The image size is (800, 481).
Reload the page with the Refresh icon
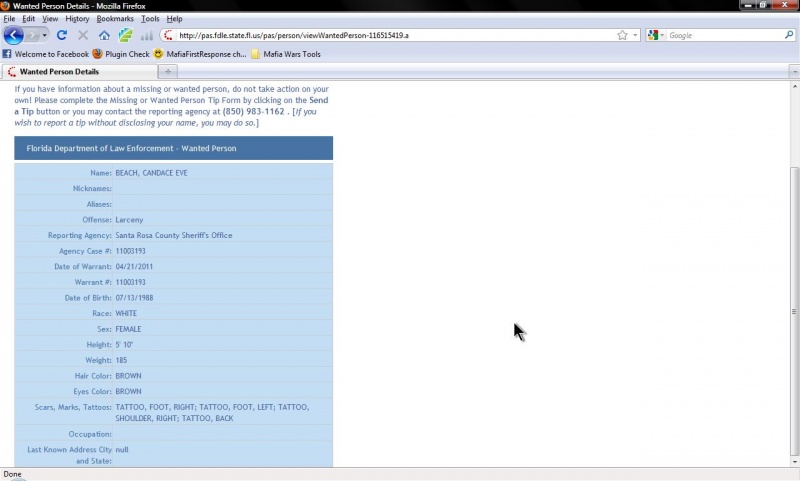(62, 35)
